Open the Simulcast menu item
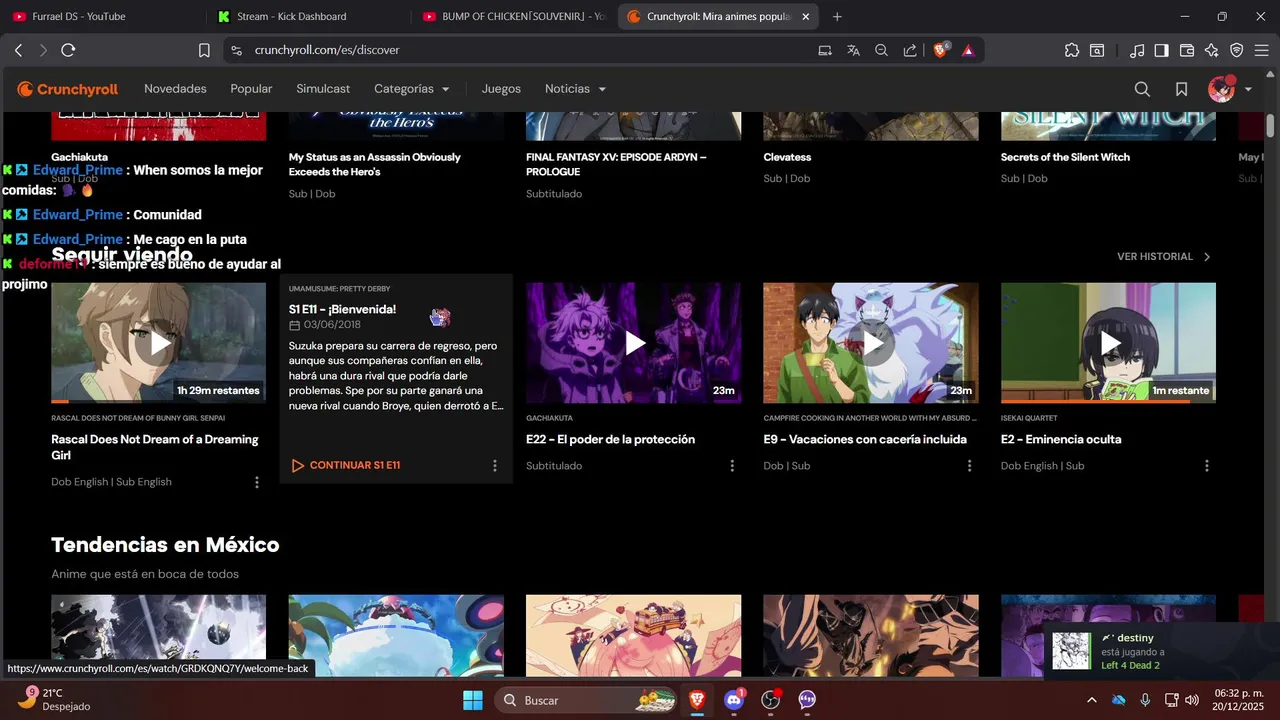The height and width of the screenshot is (720, 1280). pos(323,89)
